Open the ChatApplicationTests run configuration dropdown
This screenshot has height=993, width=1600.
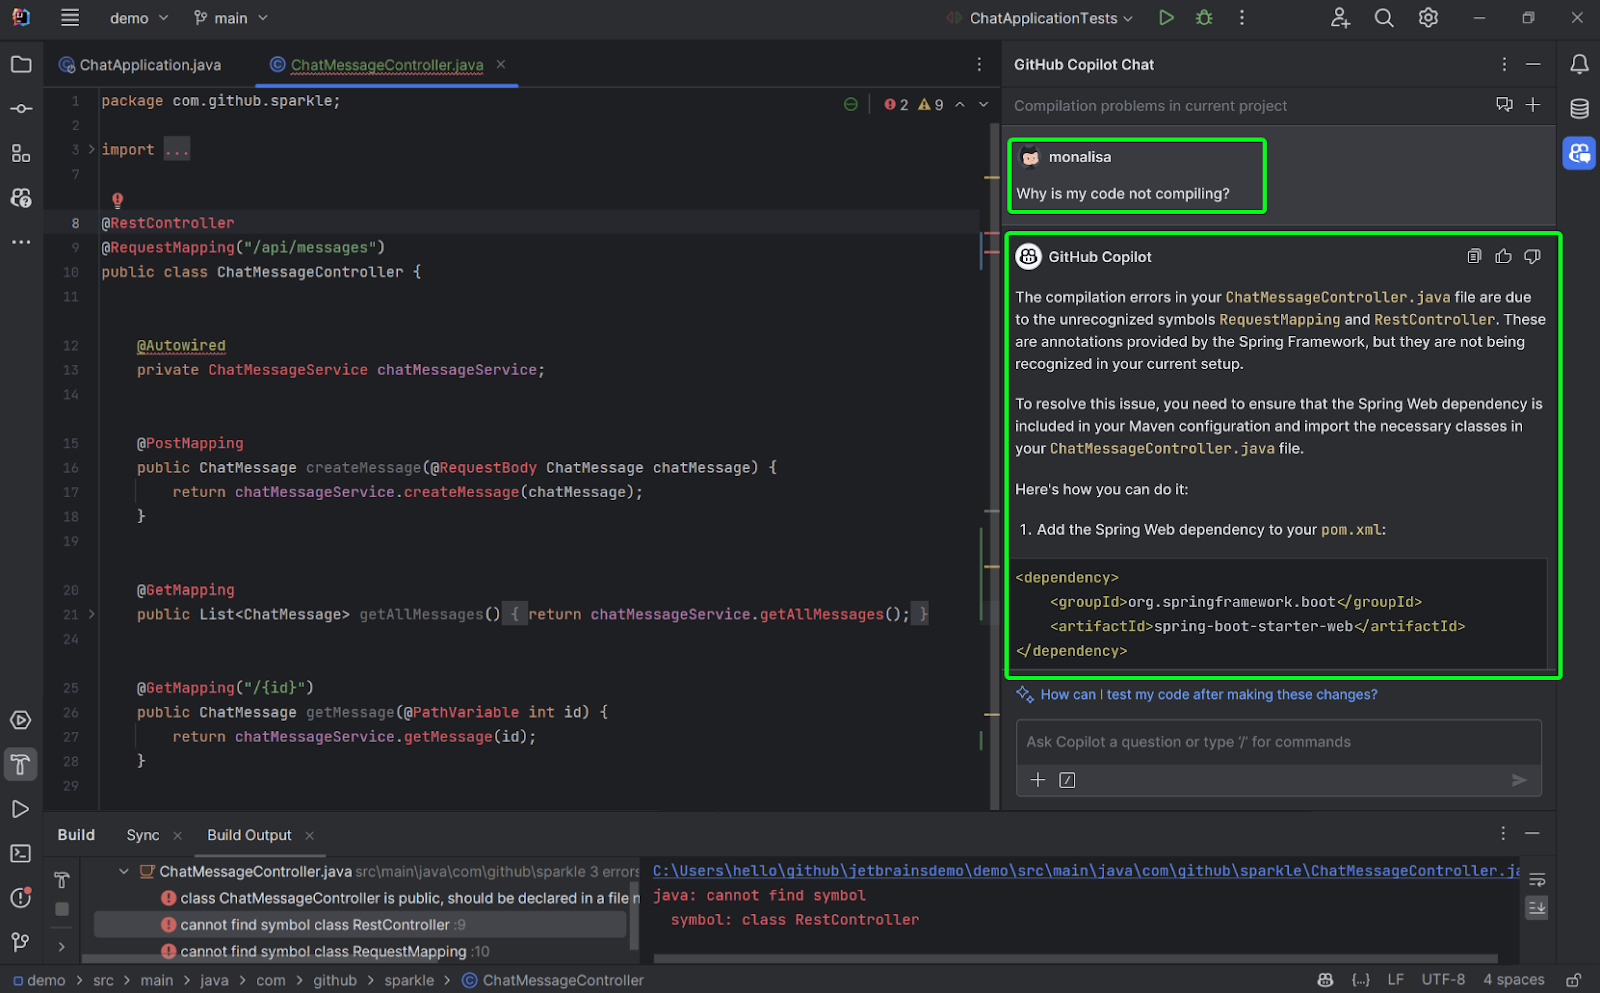(1040, 18)
